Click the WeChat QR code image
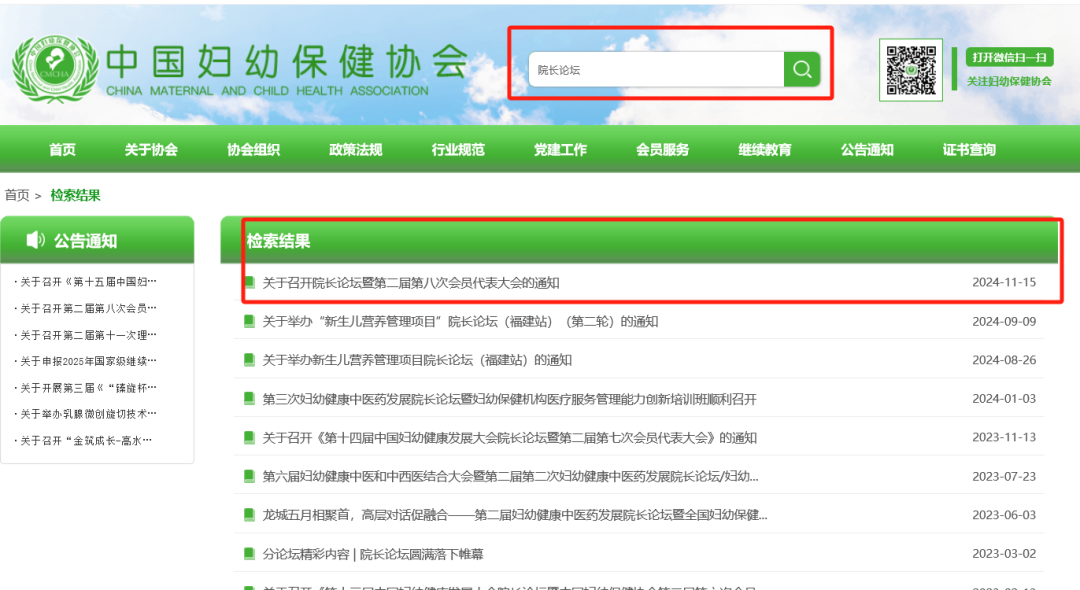 [x=910, y=70]
